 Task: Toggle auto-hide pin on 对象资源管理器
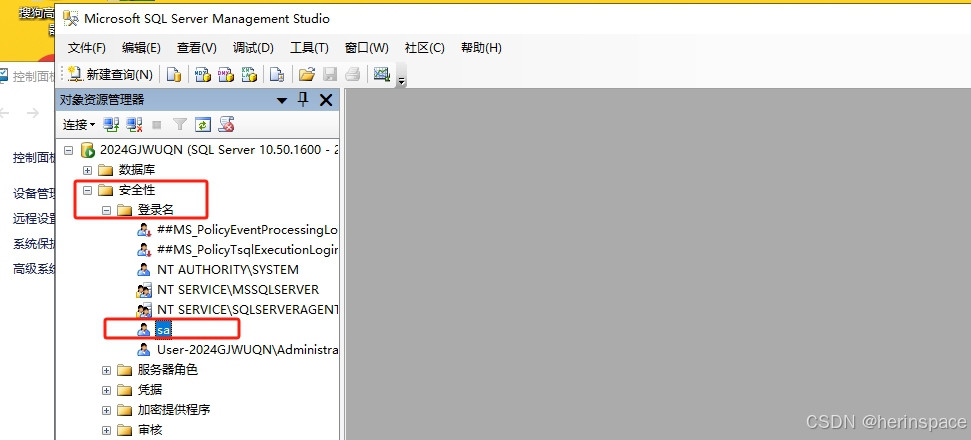click(303, 100)
